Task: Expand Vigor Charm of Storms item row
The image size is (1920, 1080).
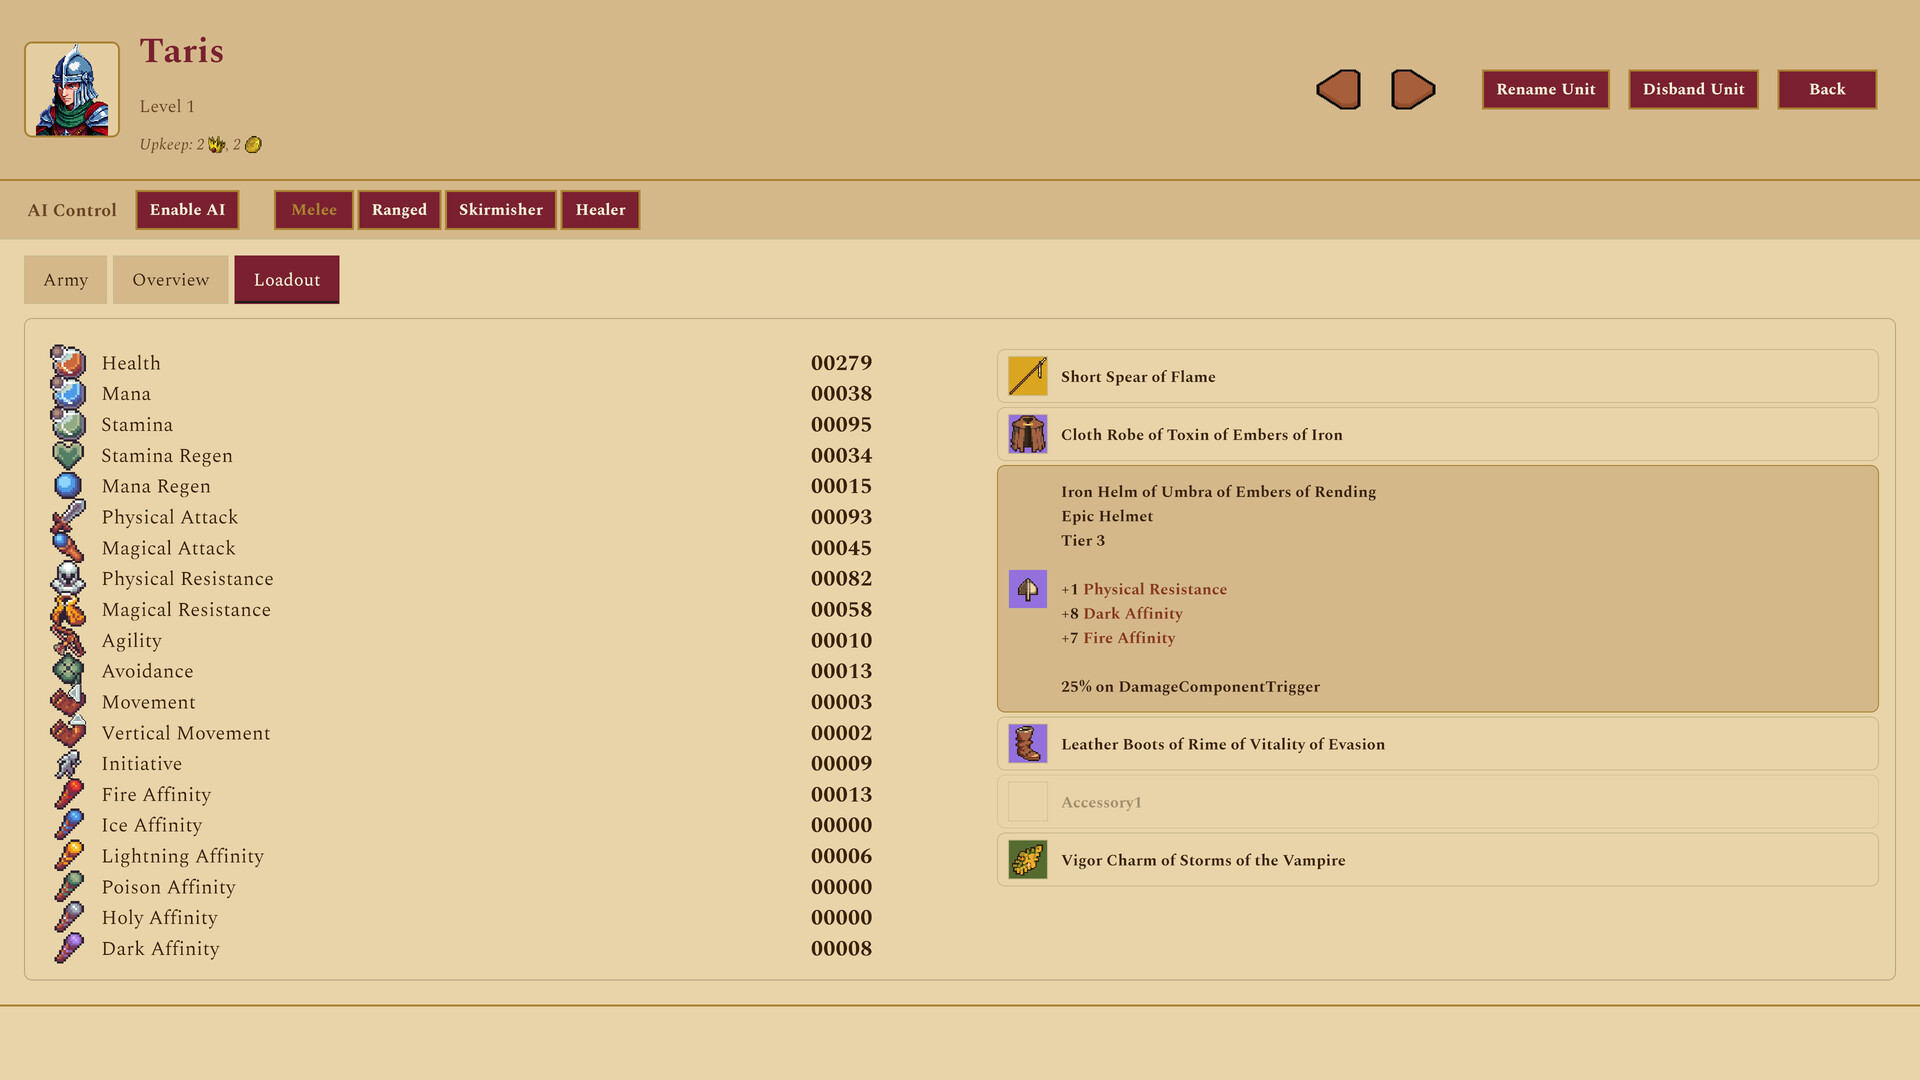Action: click(x=1437, y=860)
